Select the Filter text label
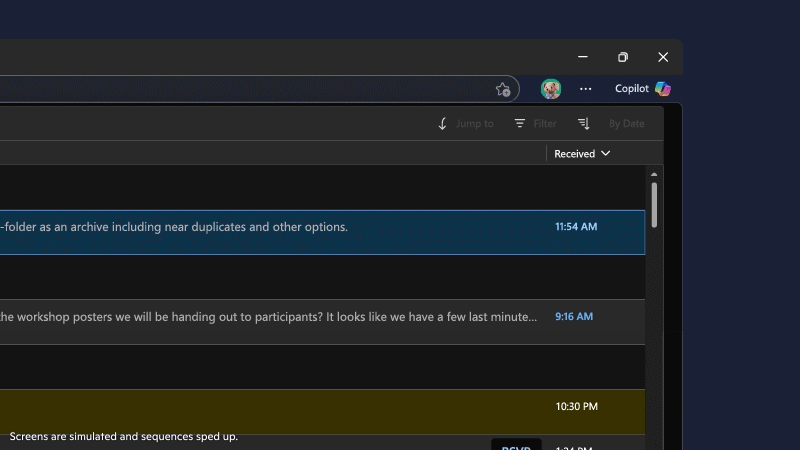Image resolution: width=800 pixels, height=450 pixels. pos(545,124)
